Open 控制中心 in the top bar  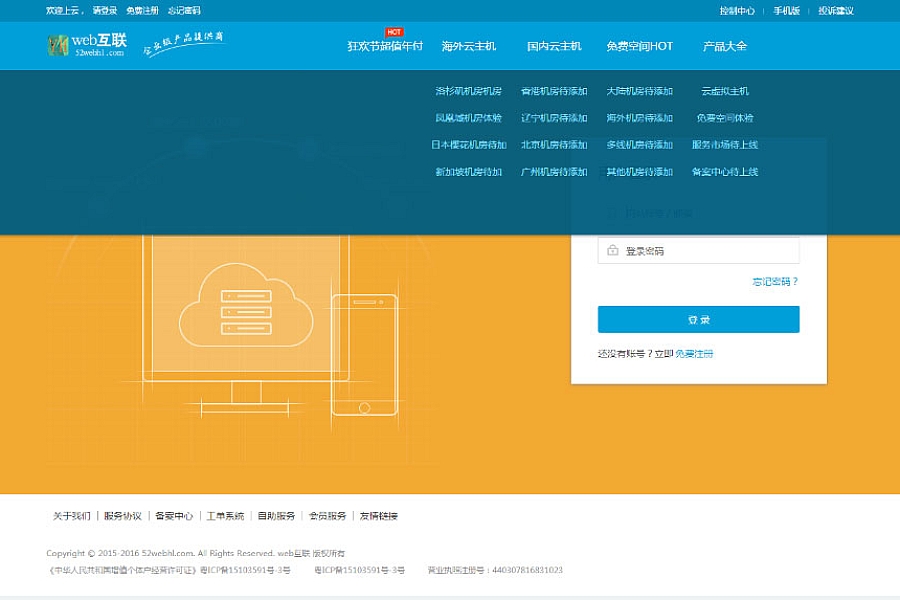[x=737, y=11]
